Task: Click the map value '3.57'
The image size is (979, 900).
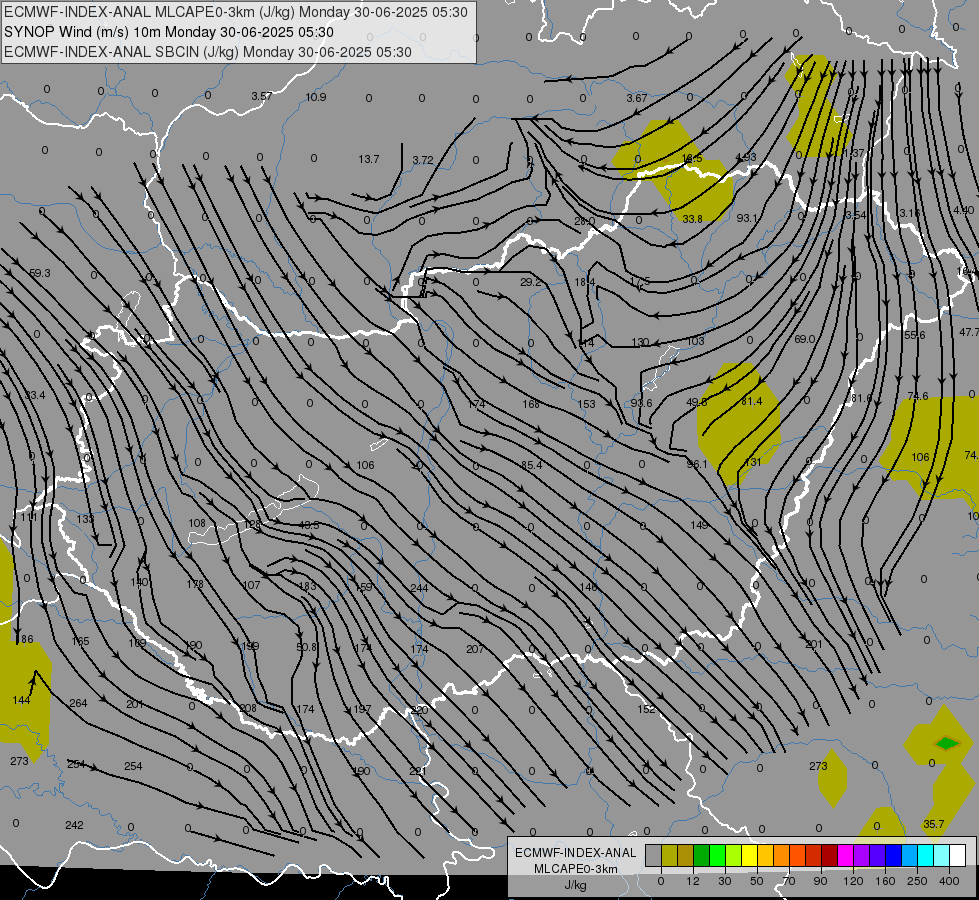Action: [x=262, y=96]
